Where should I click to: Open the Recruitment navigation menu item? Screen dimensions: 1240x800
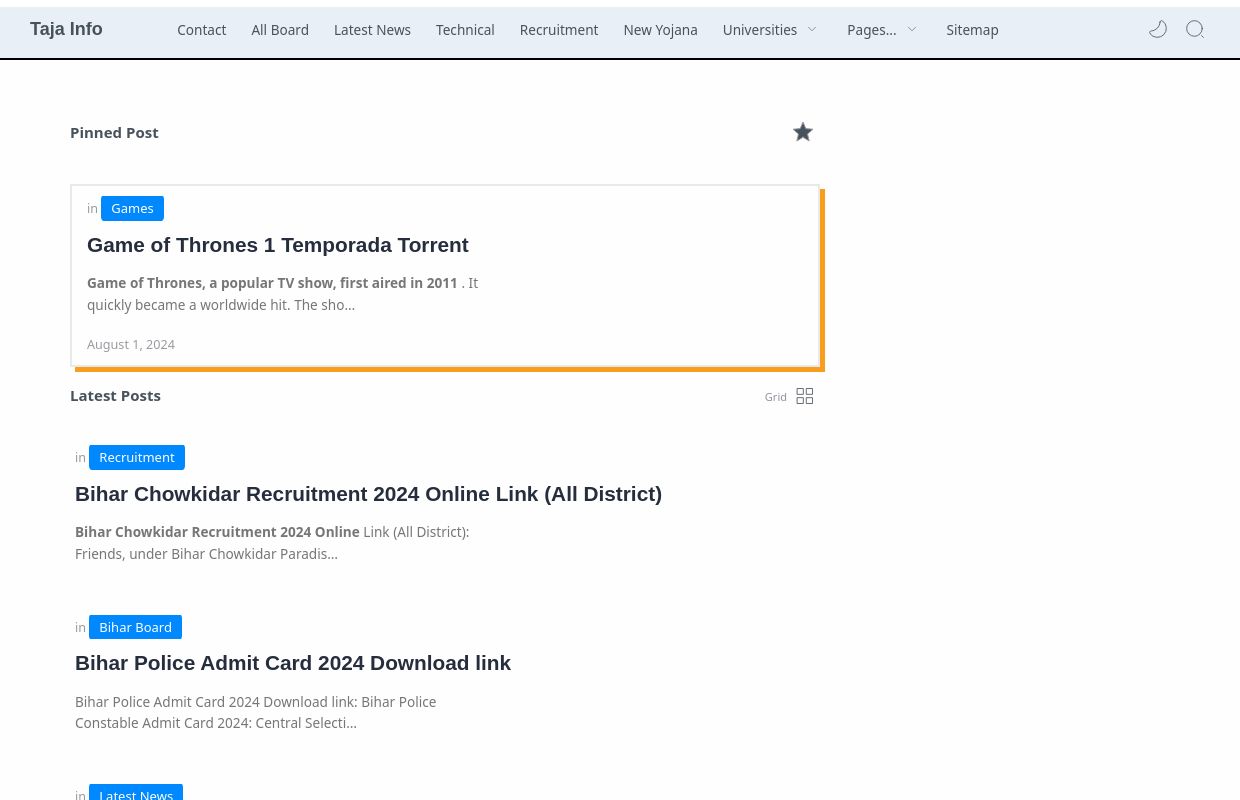tap(559, 30)
